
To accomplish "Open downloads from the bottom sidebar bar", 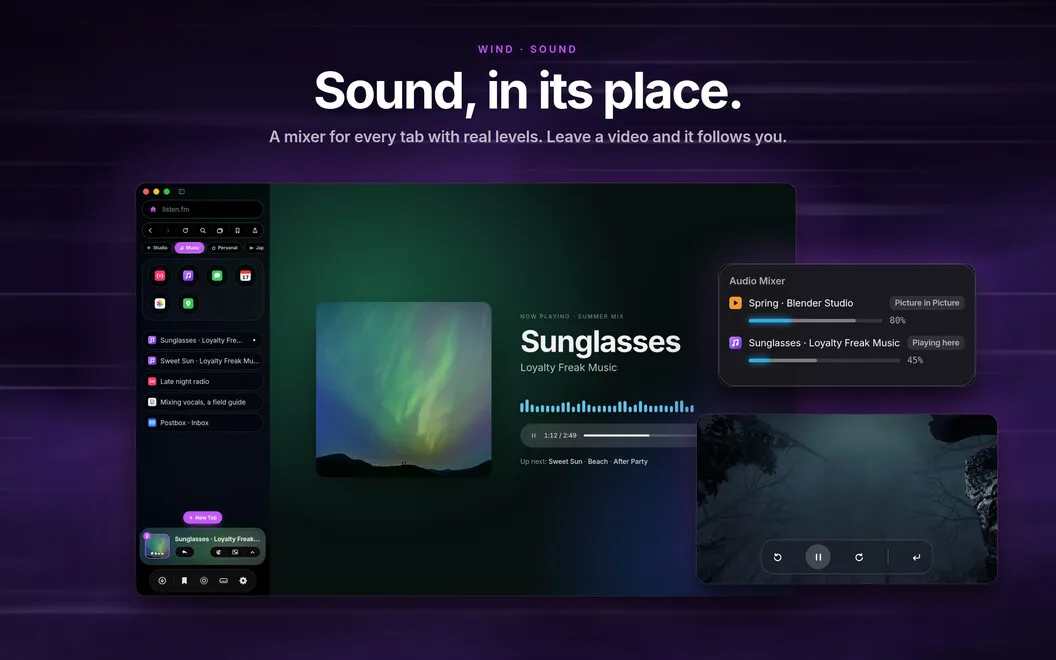I will click(x=162, y=581).
